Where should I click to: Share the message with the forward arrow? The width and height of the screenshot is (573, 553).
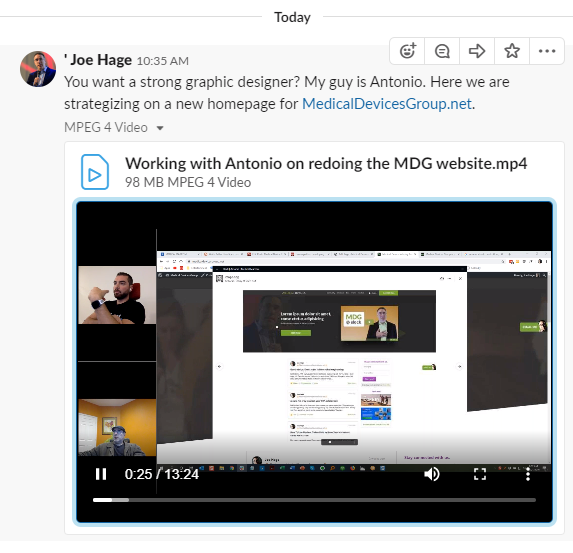tap(477, 51)
